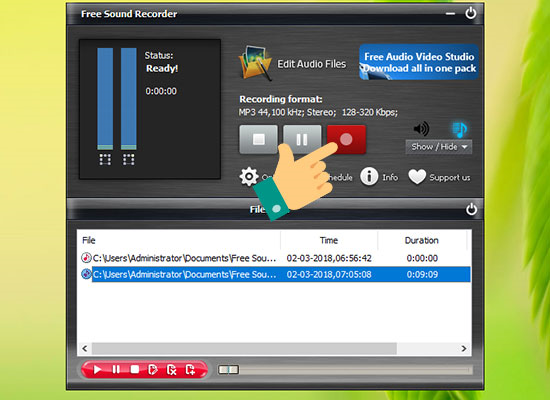Play the selected file in file list
The image size is (550, 400).
pos(97,369)
